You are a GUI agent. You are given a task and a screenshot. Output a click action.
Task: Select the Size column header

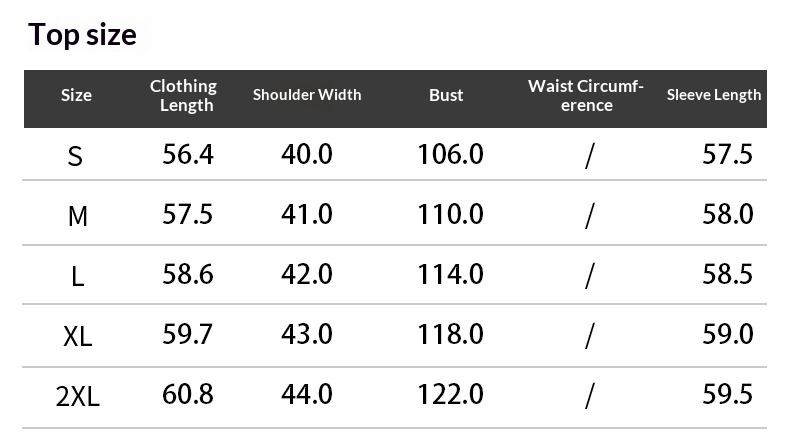point(77,95)
